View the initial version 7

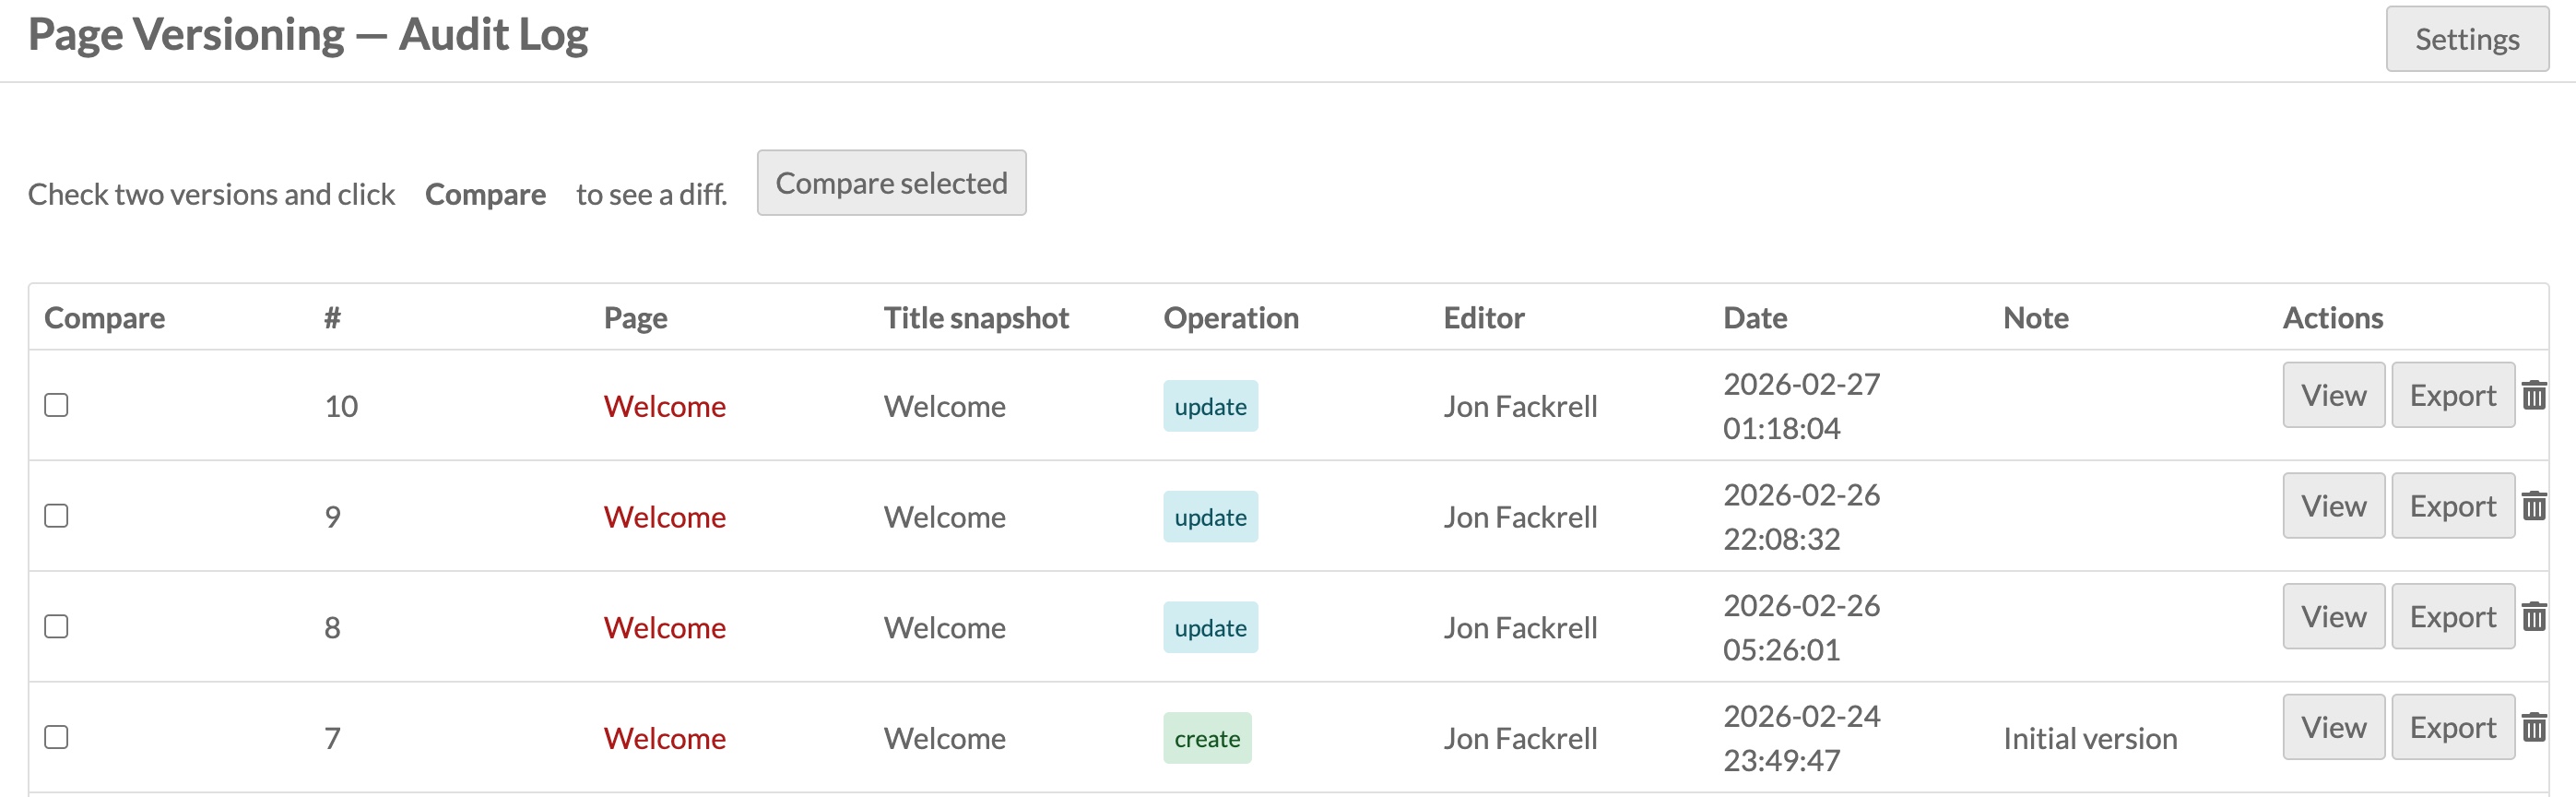tap(2333, 727)
